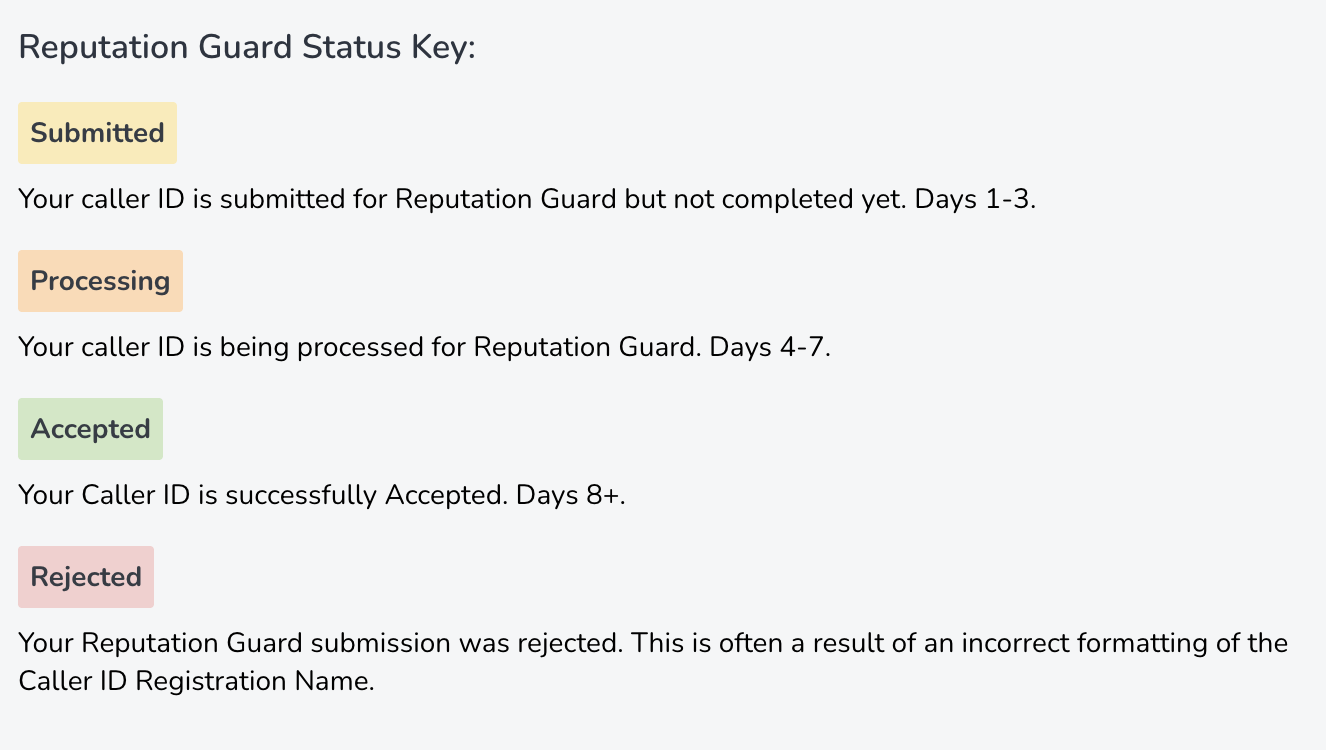The image size is (1326, 750).
Task: Click the word 'Accepted' in the description sentence
Action: (x=441, y=494)
